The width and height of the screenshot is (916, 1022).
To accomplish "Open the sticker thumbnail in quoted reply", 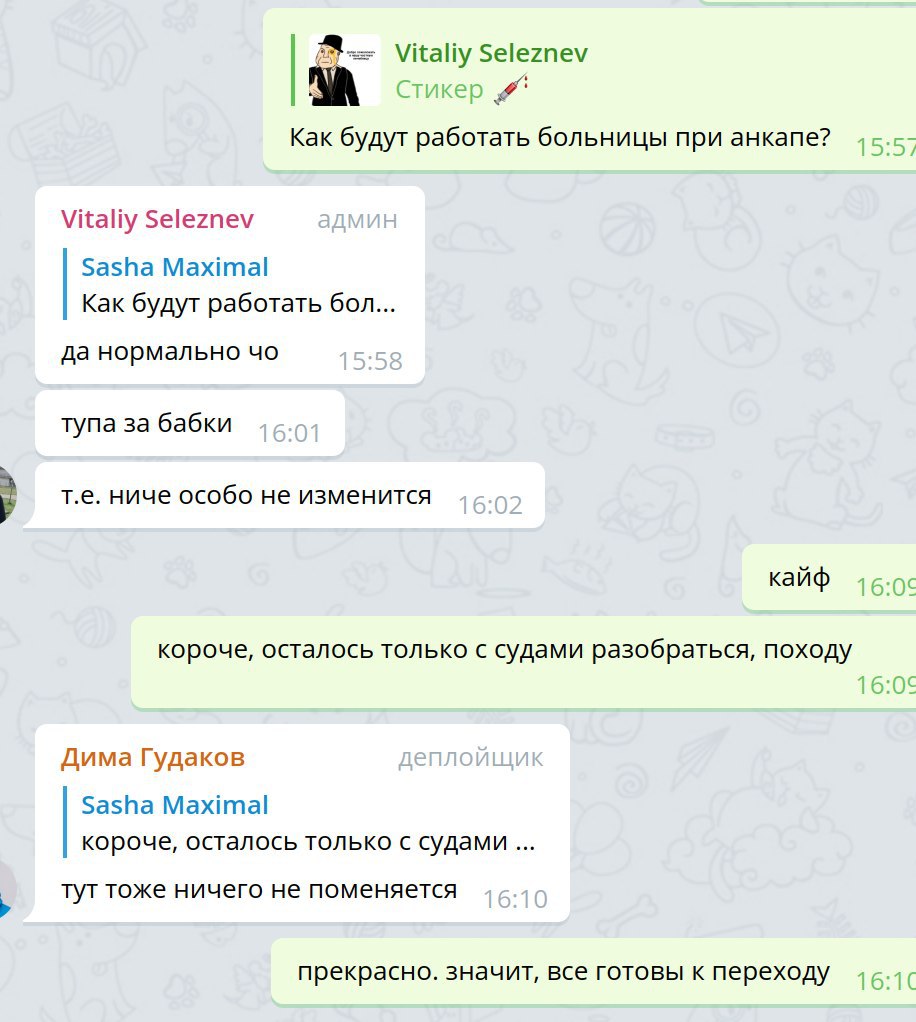I will pyautogui.click(x=344, y=70).
